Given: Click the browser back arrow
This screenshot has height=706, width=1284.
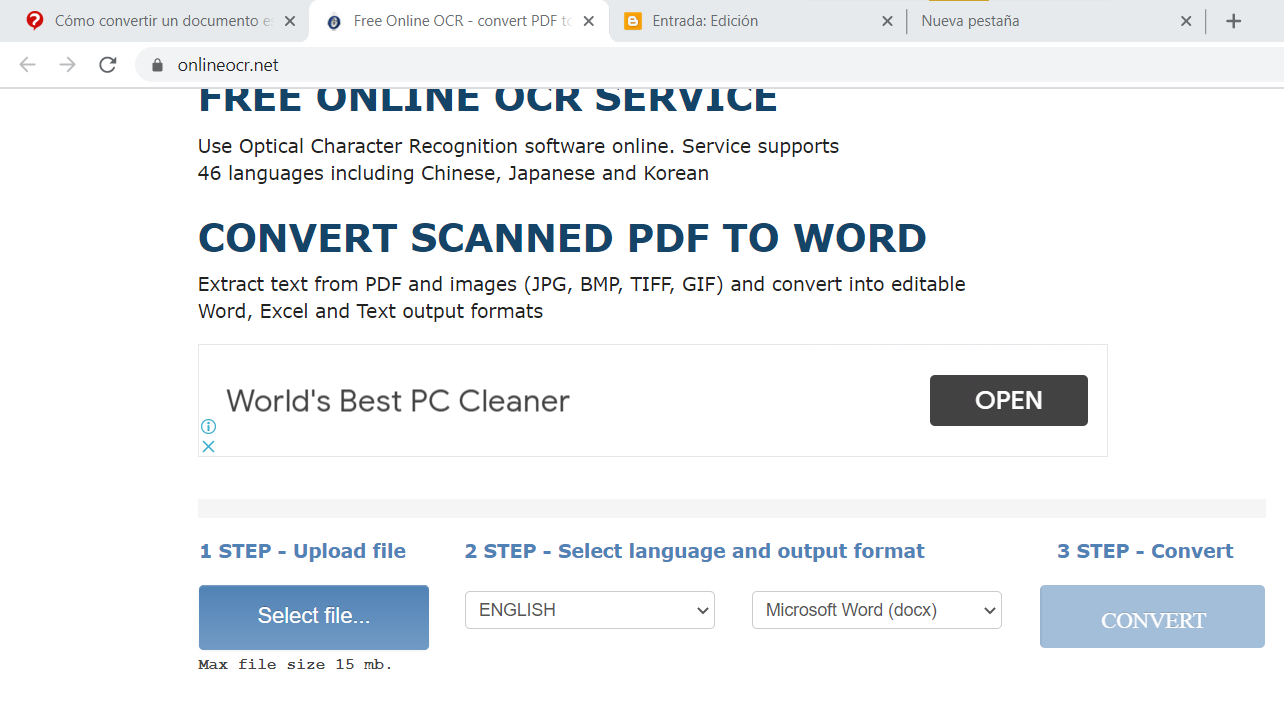Looking at the screenshot, I should pyautogui.click(x=27, y=65).
